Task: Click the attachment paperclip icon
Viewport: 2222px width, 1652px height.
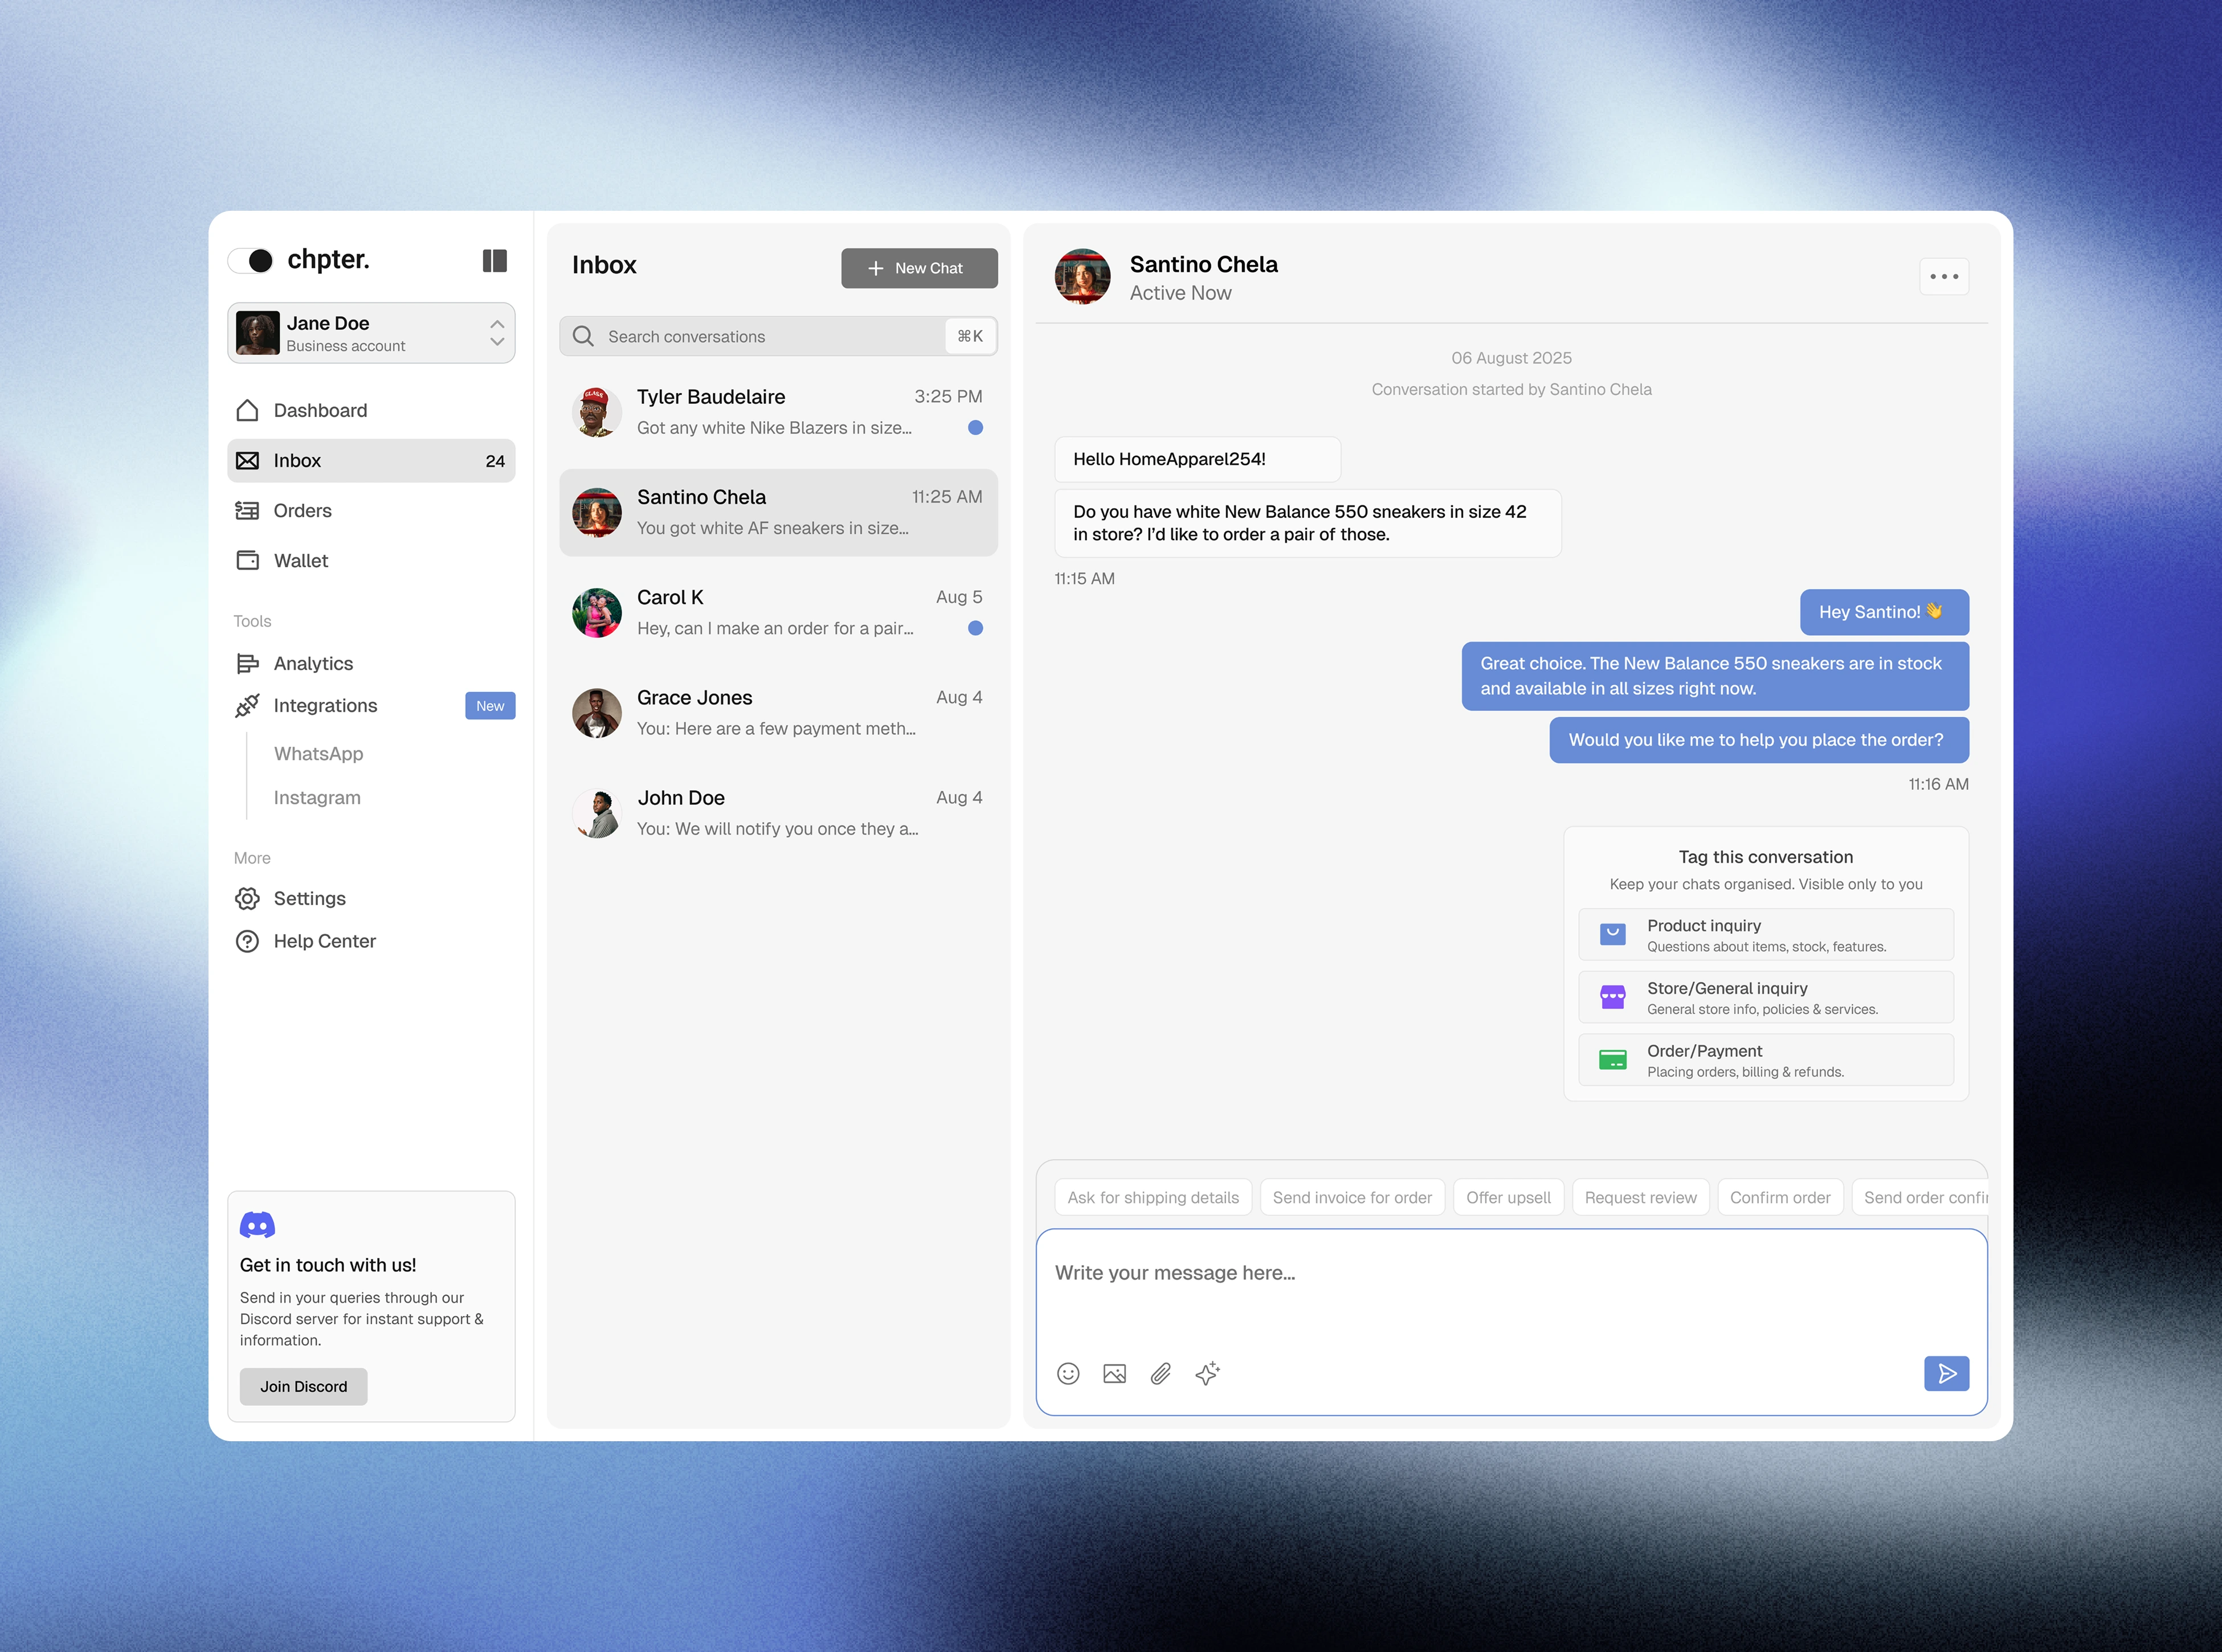Action: click(x=1160, y=1373)
